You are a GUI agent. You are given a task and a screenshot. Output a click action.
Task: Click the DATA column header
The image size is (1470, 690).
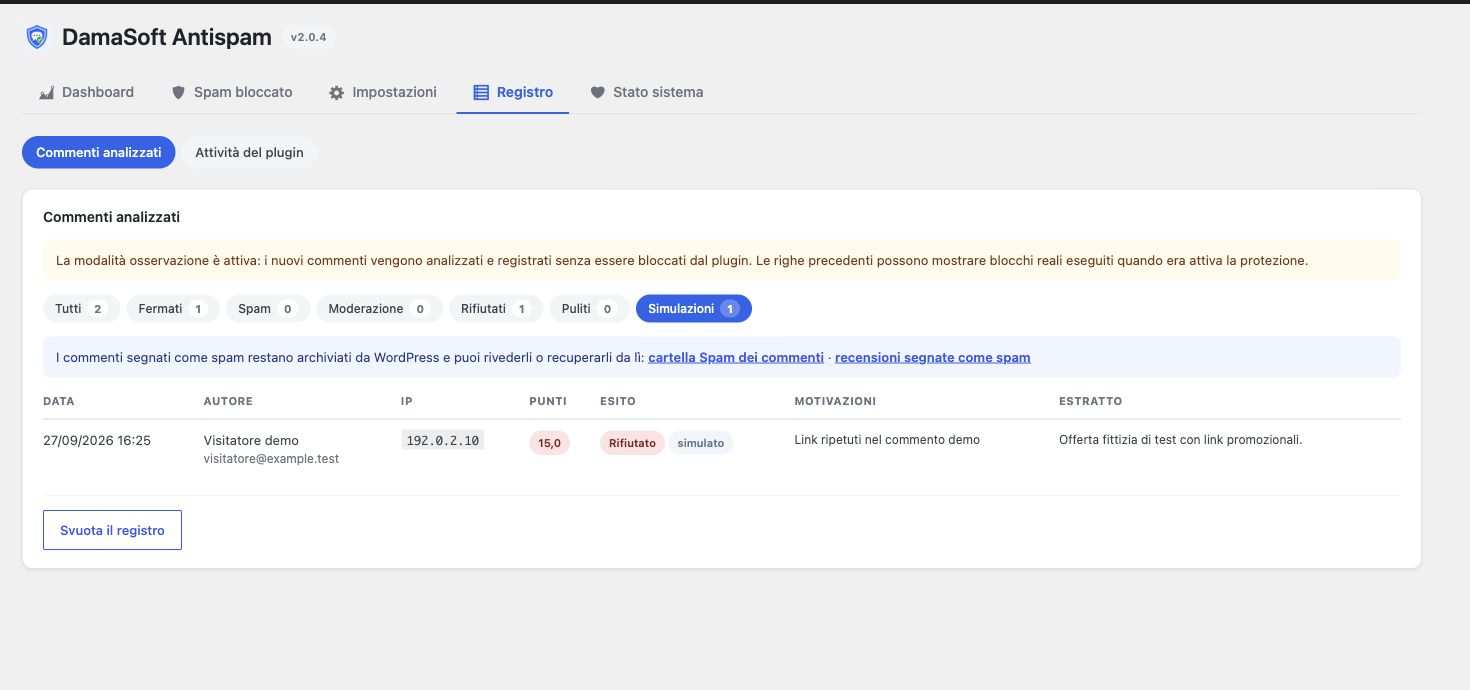[59, 401]
